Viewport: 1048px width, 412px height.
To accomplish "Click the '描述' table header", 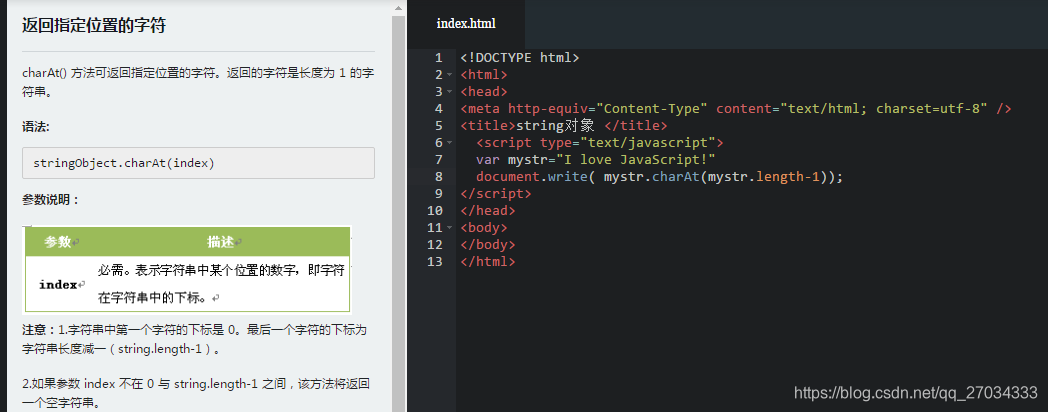I will point(223,242).
